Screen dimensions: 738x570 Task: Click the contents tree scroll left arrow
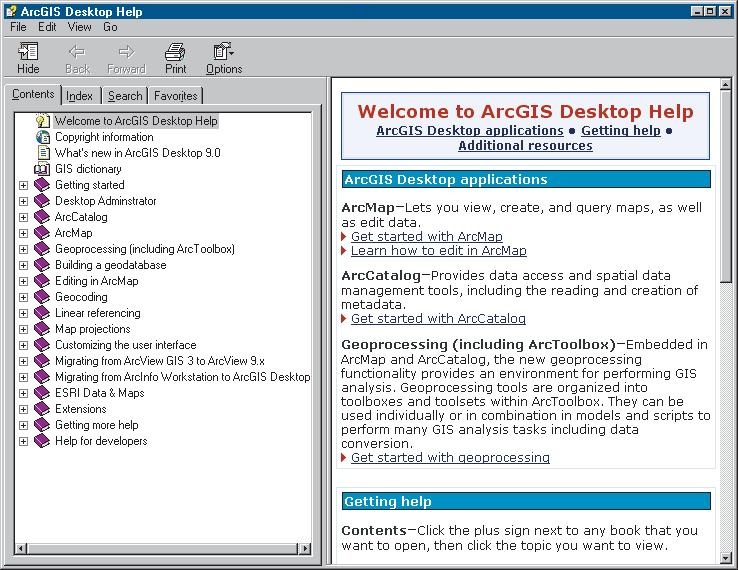(x=21, y=548)
